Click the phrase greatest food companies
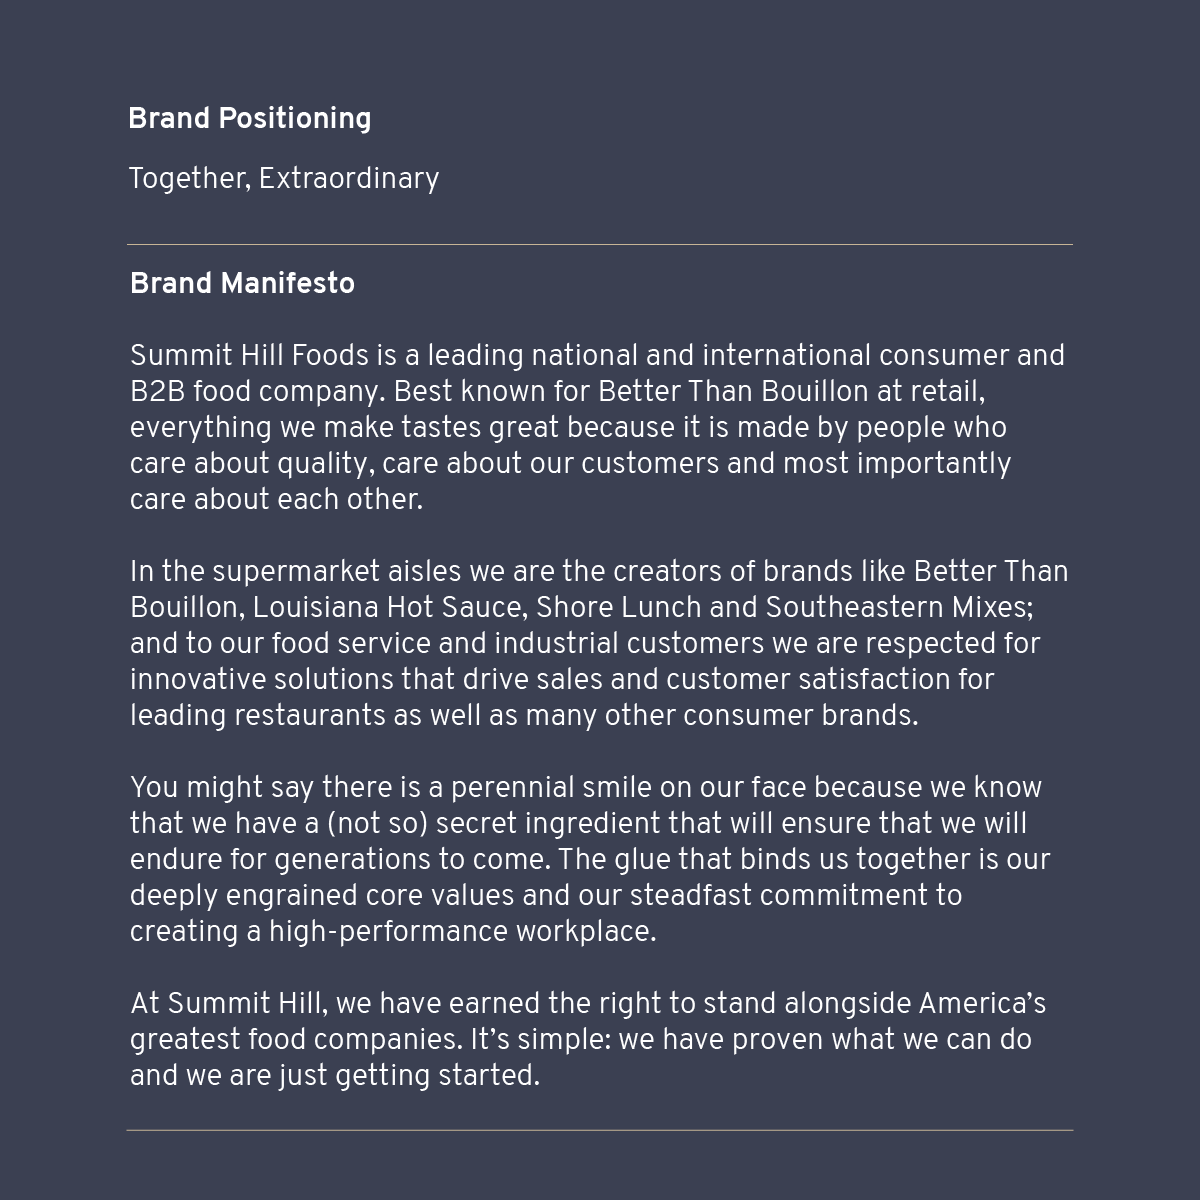The height and width of the screenshot is (1200, 1200). pos(296,1040)
